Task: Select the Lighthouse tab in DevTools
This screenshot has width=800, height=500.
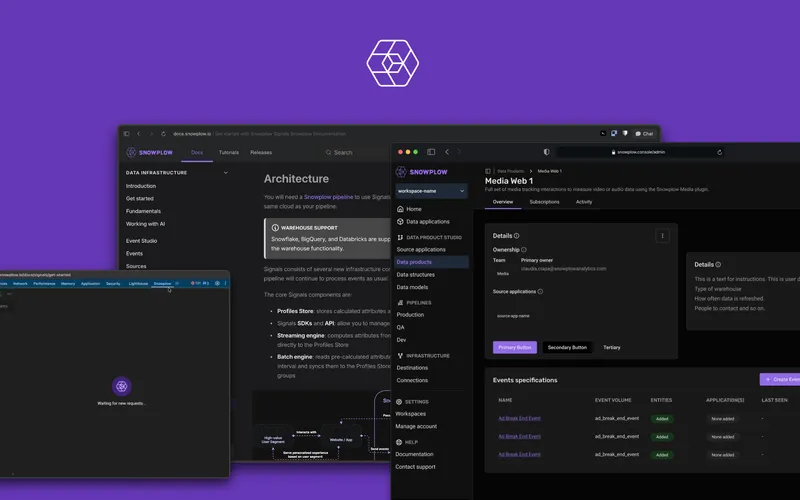Action: point(138,284)
